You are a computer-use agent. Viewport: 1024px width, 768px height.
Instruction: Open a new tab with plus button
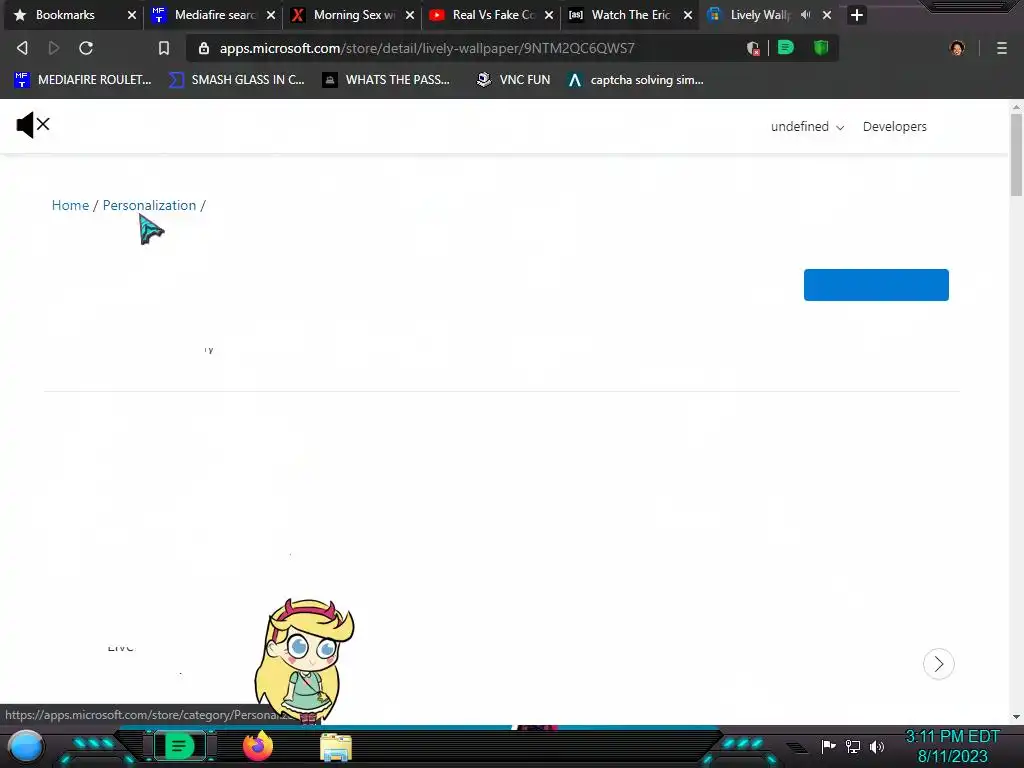pyautogui.click(x=857, y=14)
